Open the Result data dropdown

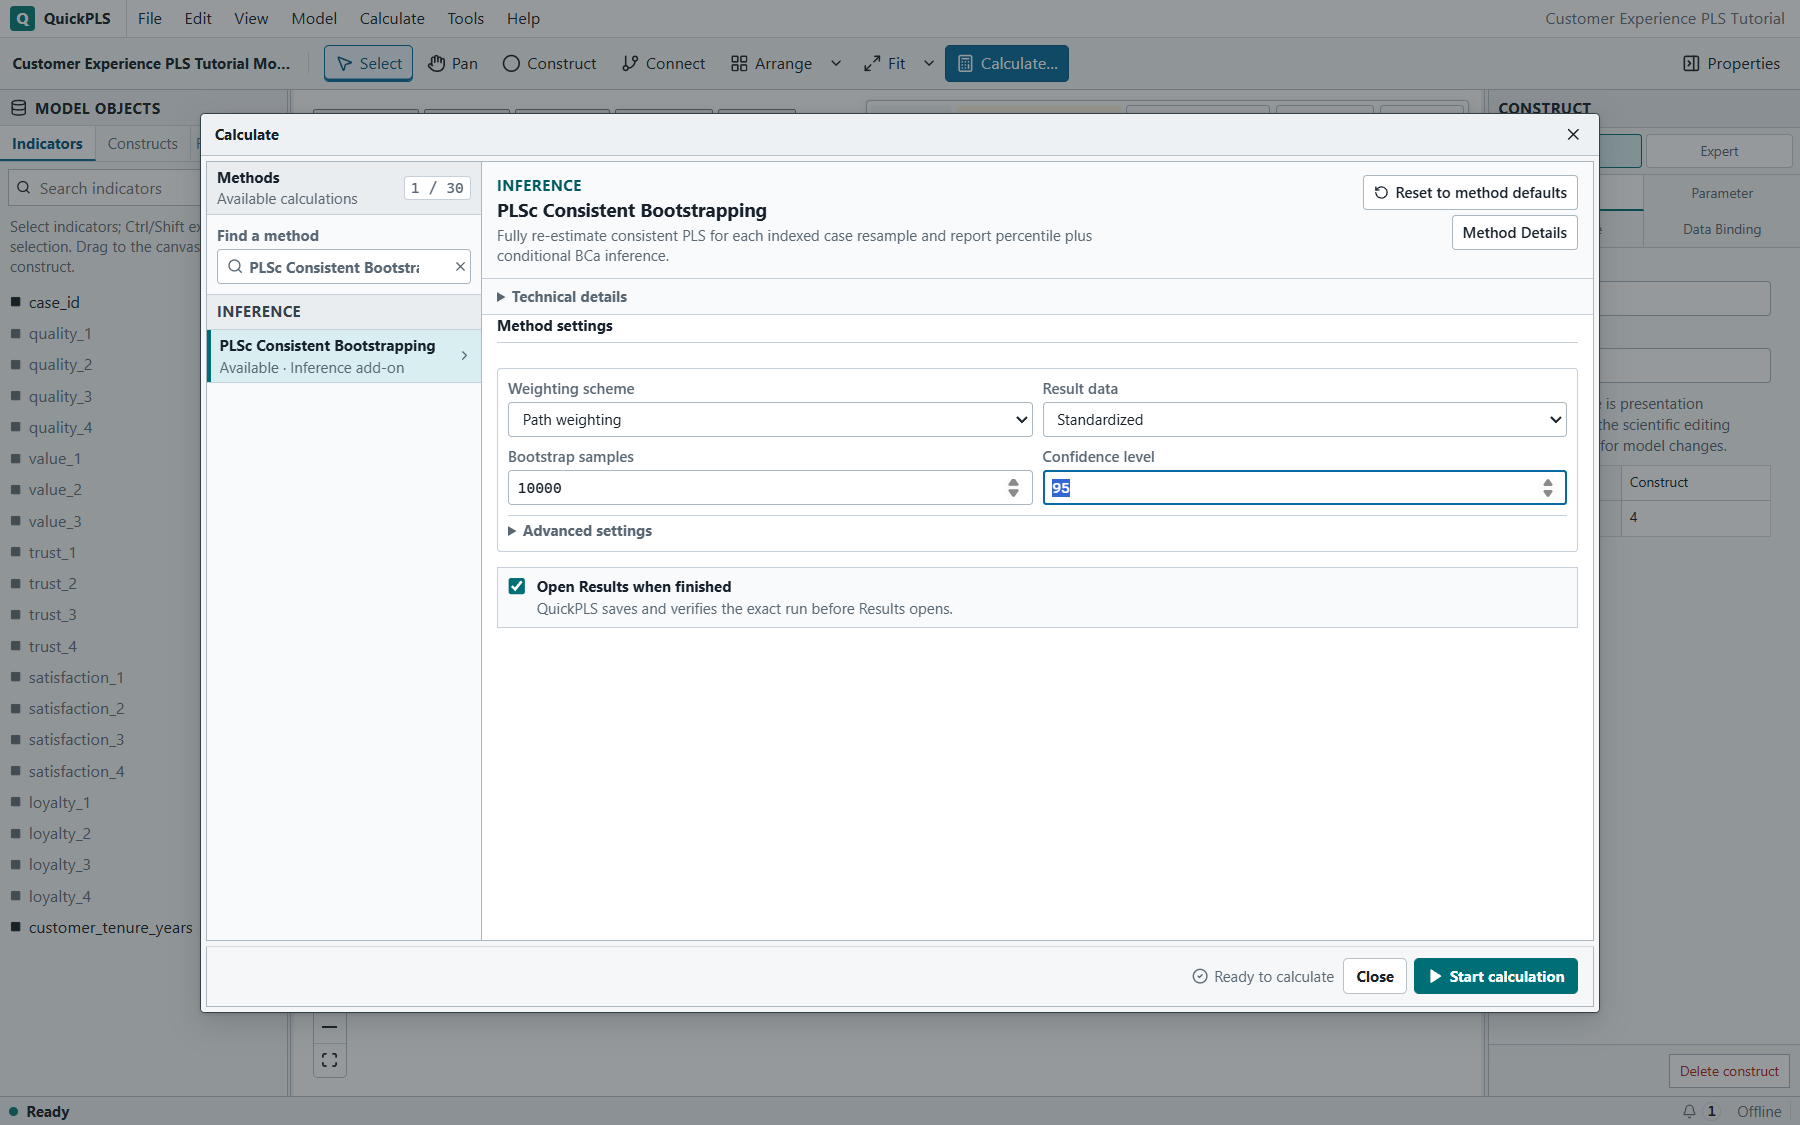click(x=1304, y=420)
